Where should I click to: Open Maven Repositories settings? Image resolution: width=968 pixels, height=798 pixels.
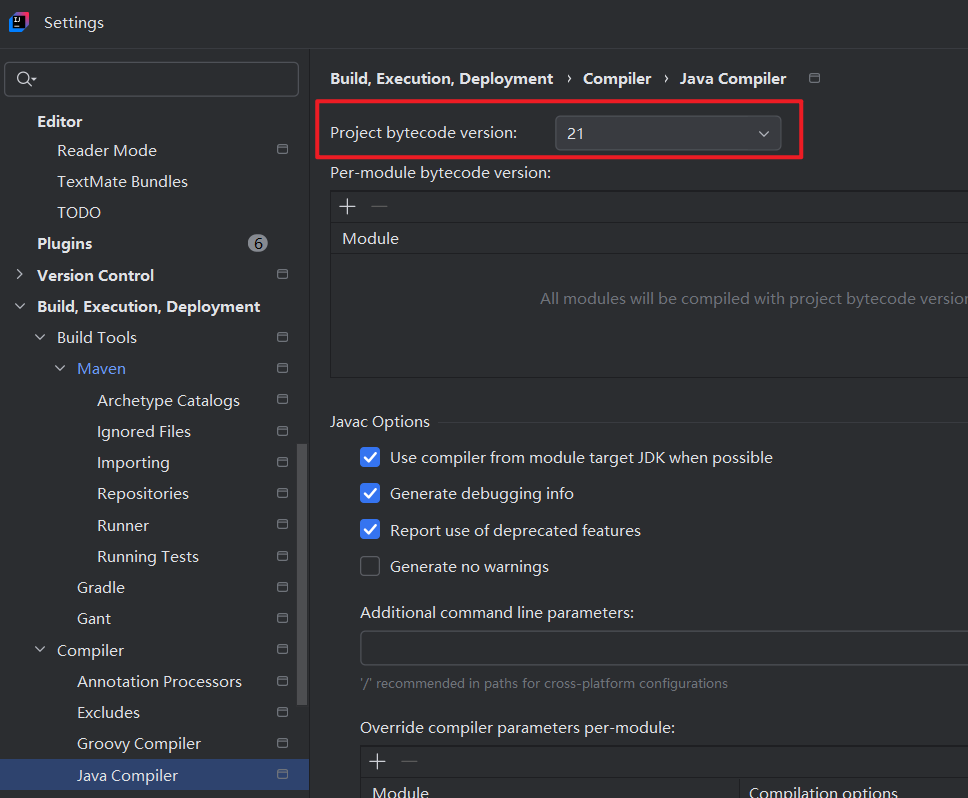(x=143, y=494)
